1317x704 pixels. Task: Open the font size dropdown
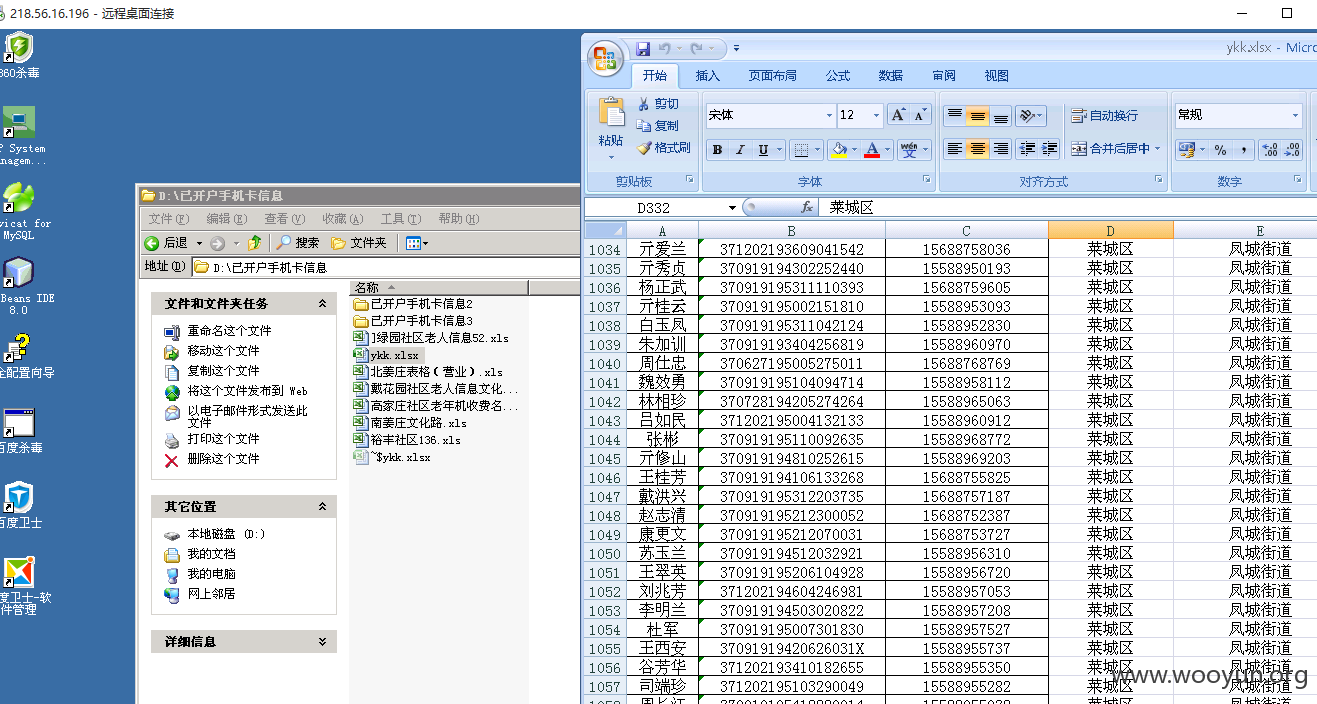[x=877, y=116]
